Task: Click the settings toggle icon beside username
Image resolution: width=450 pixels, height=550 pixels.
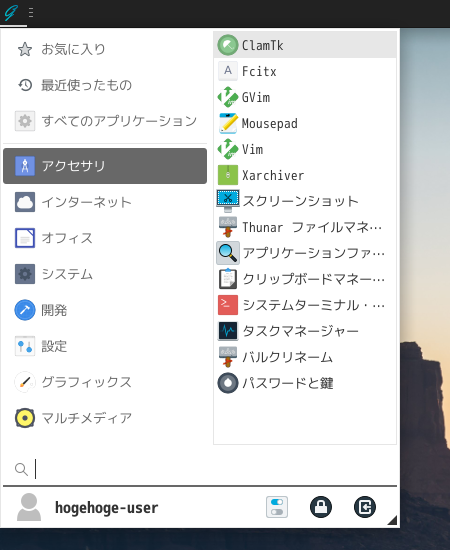Action: 277,507
